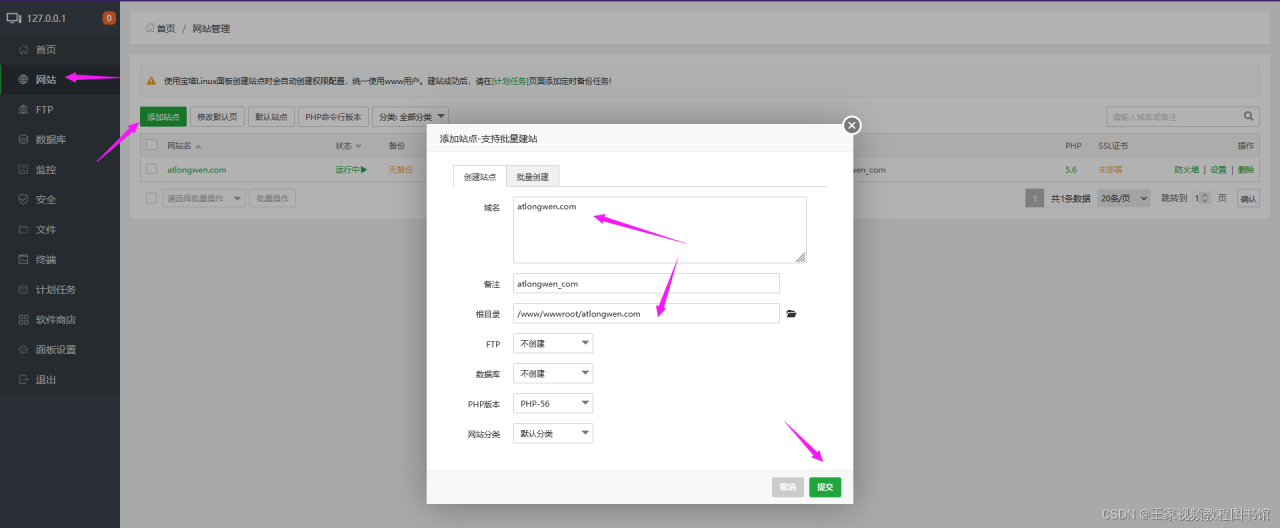This screenshot has height=528, width=1280.
Task: Open the 首页 home icon in sidebar
Action: (23, 49)
